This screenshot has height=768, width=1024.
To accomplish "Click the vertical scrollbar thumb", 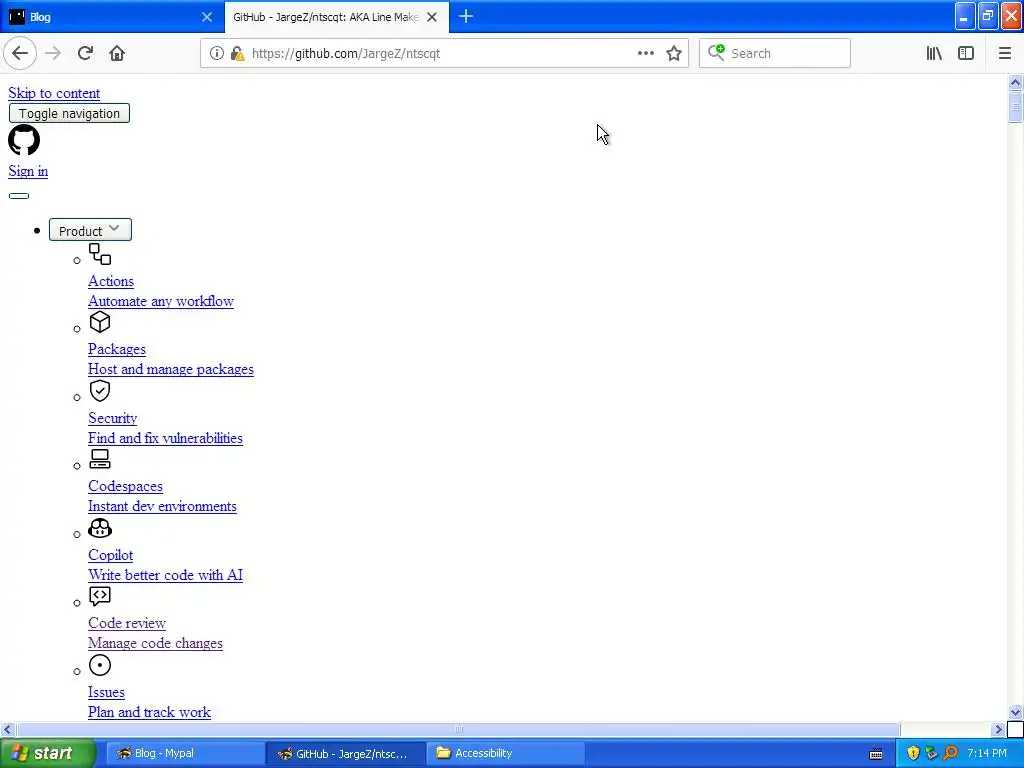I will pos(1015,106).
